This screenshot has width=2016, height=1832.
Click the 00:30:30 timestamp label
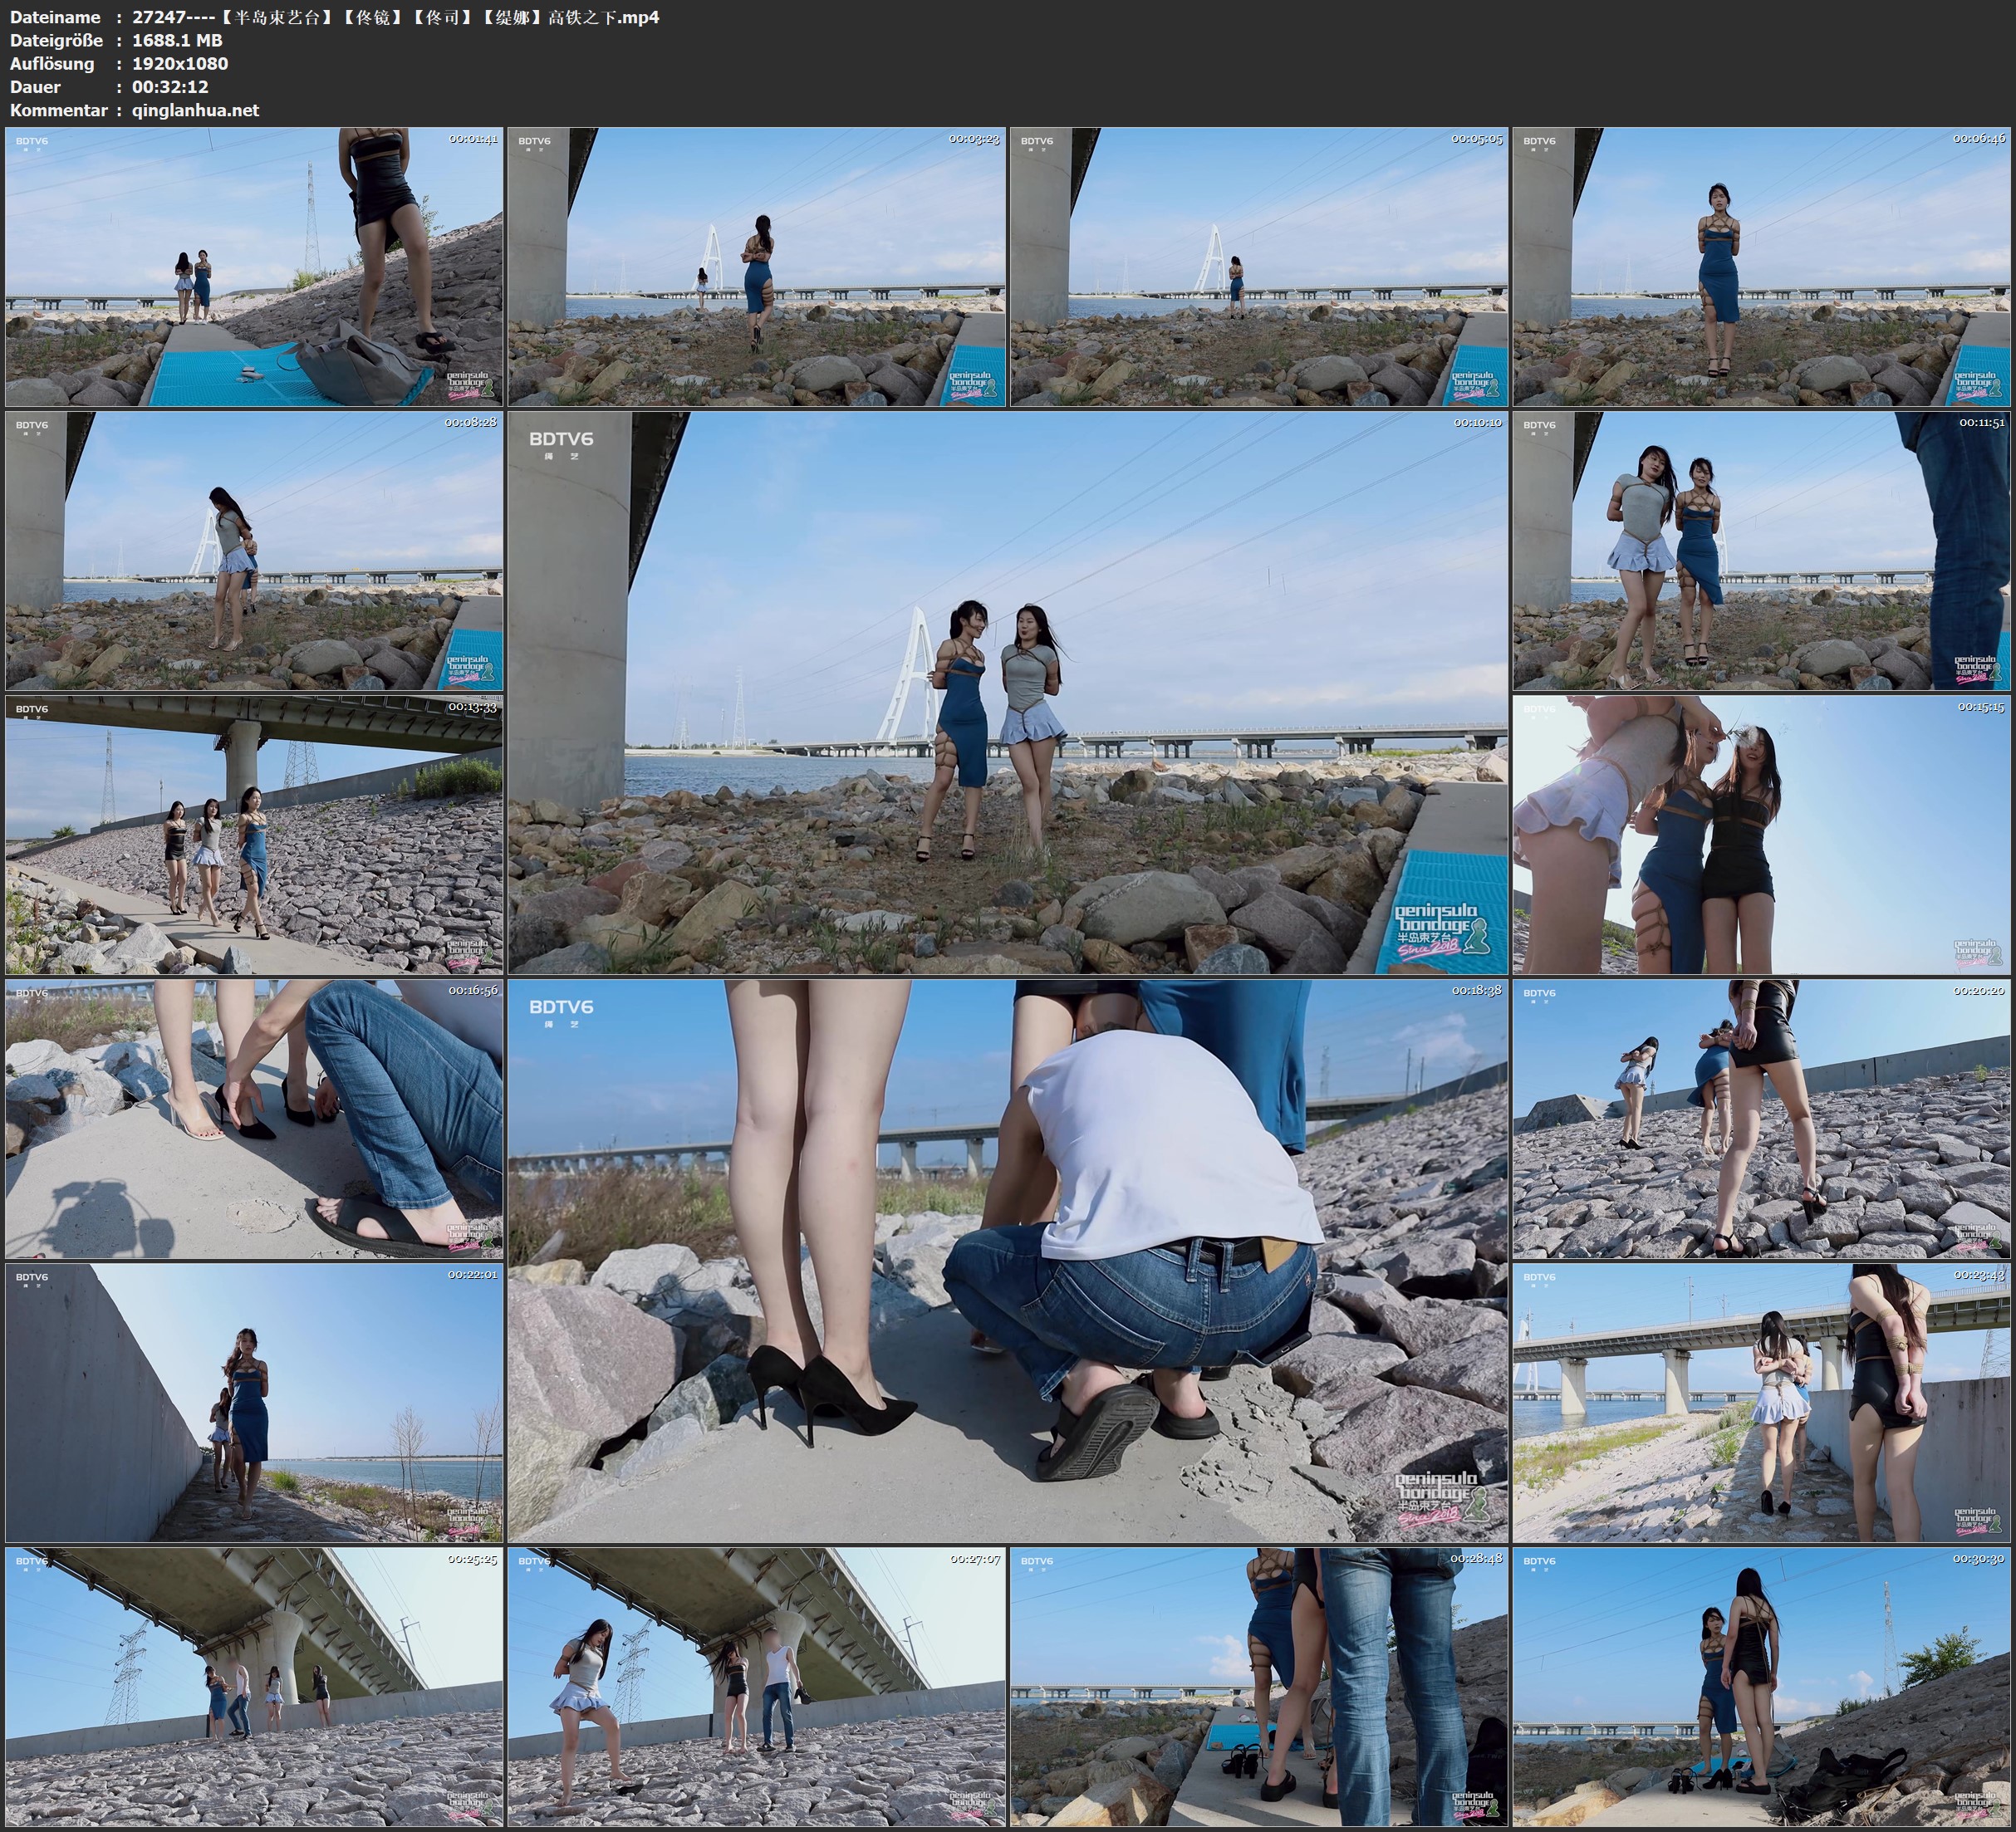click(x=1980, y=1559)
